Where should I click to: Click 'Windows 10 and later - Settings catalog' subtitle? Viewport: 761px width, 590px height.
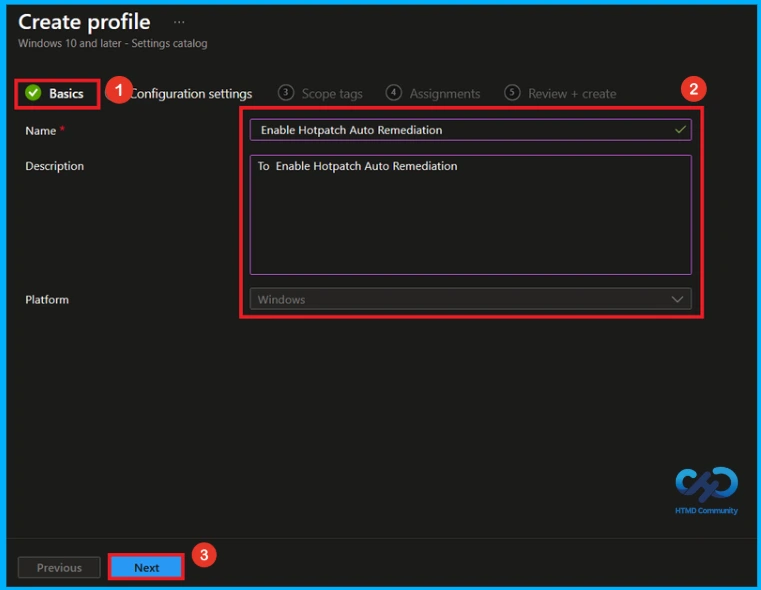pos(113,43)
